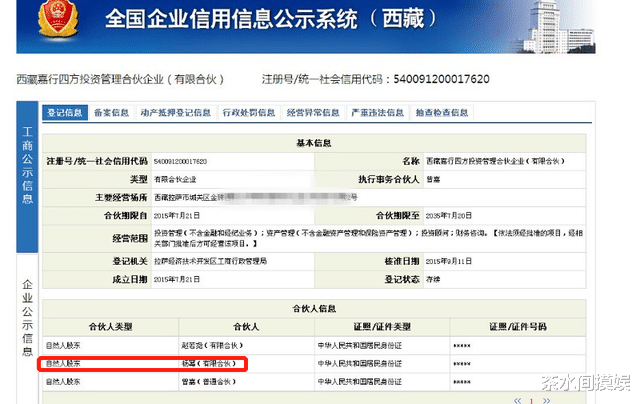Select page number 1 in pagination
The height and width of the screenshot is (404, 640).
[x=532, y=401]
